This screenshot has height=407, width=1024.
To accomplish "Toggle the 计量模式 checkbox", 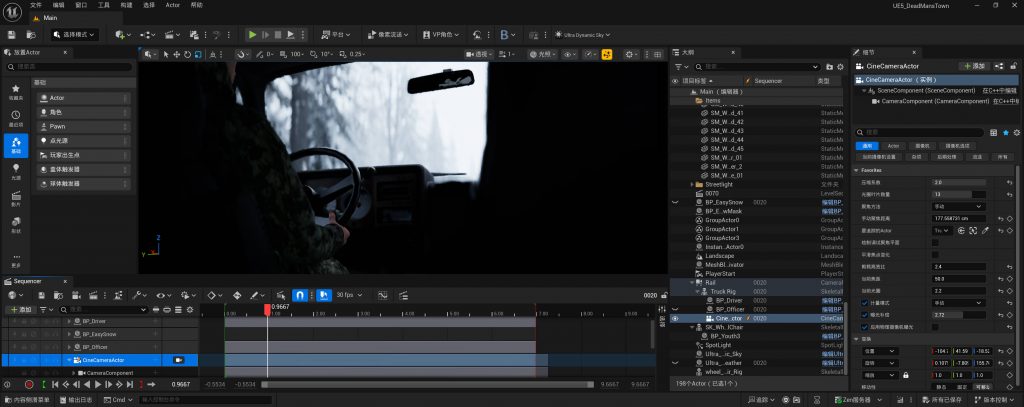I will coord(866,301).
